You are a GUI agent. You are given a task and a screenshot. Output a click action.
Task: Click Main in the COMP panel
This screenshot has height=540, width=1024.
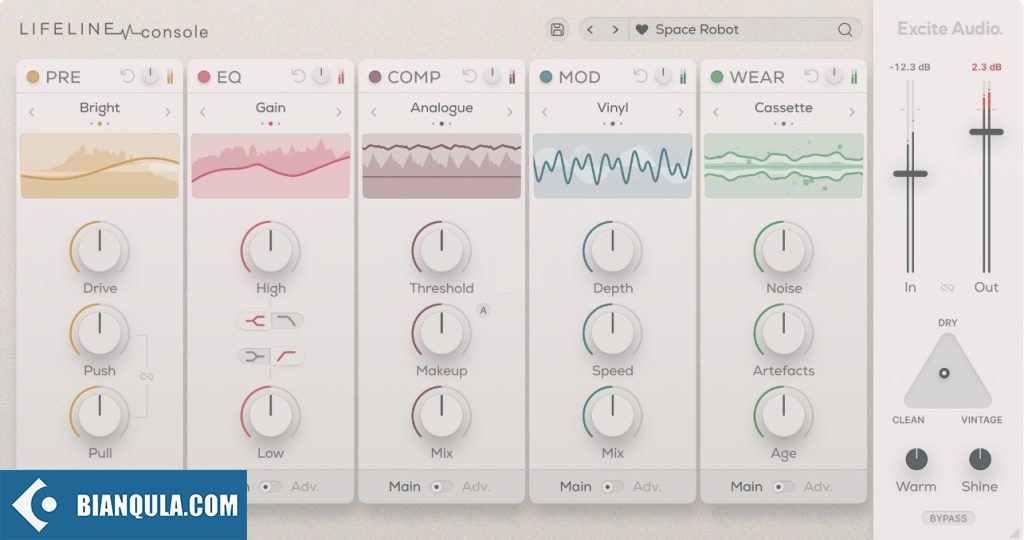point(404,486)
